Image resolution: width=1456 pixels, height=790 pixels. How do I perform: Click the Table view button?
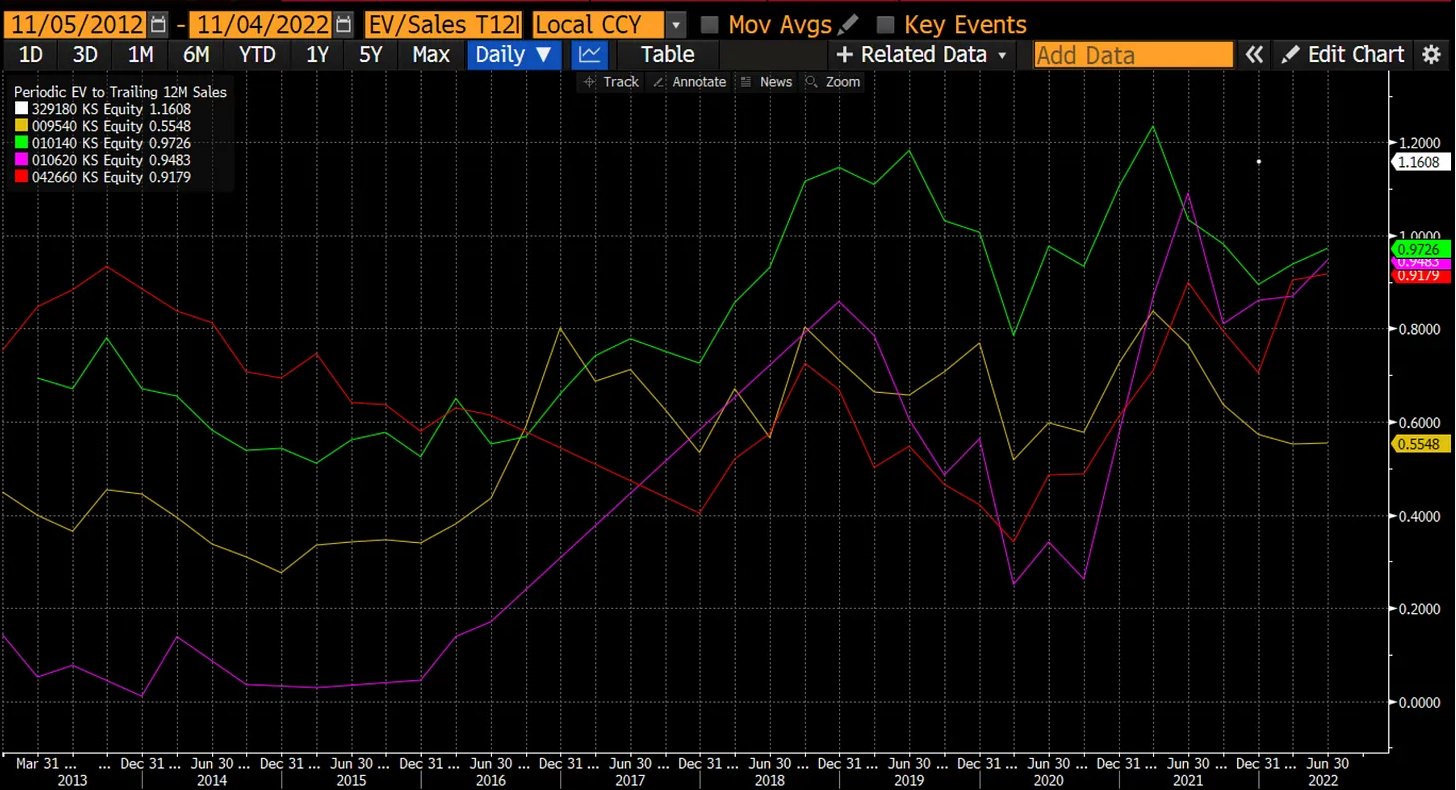pyautogui.click(x=667, y=55)
